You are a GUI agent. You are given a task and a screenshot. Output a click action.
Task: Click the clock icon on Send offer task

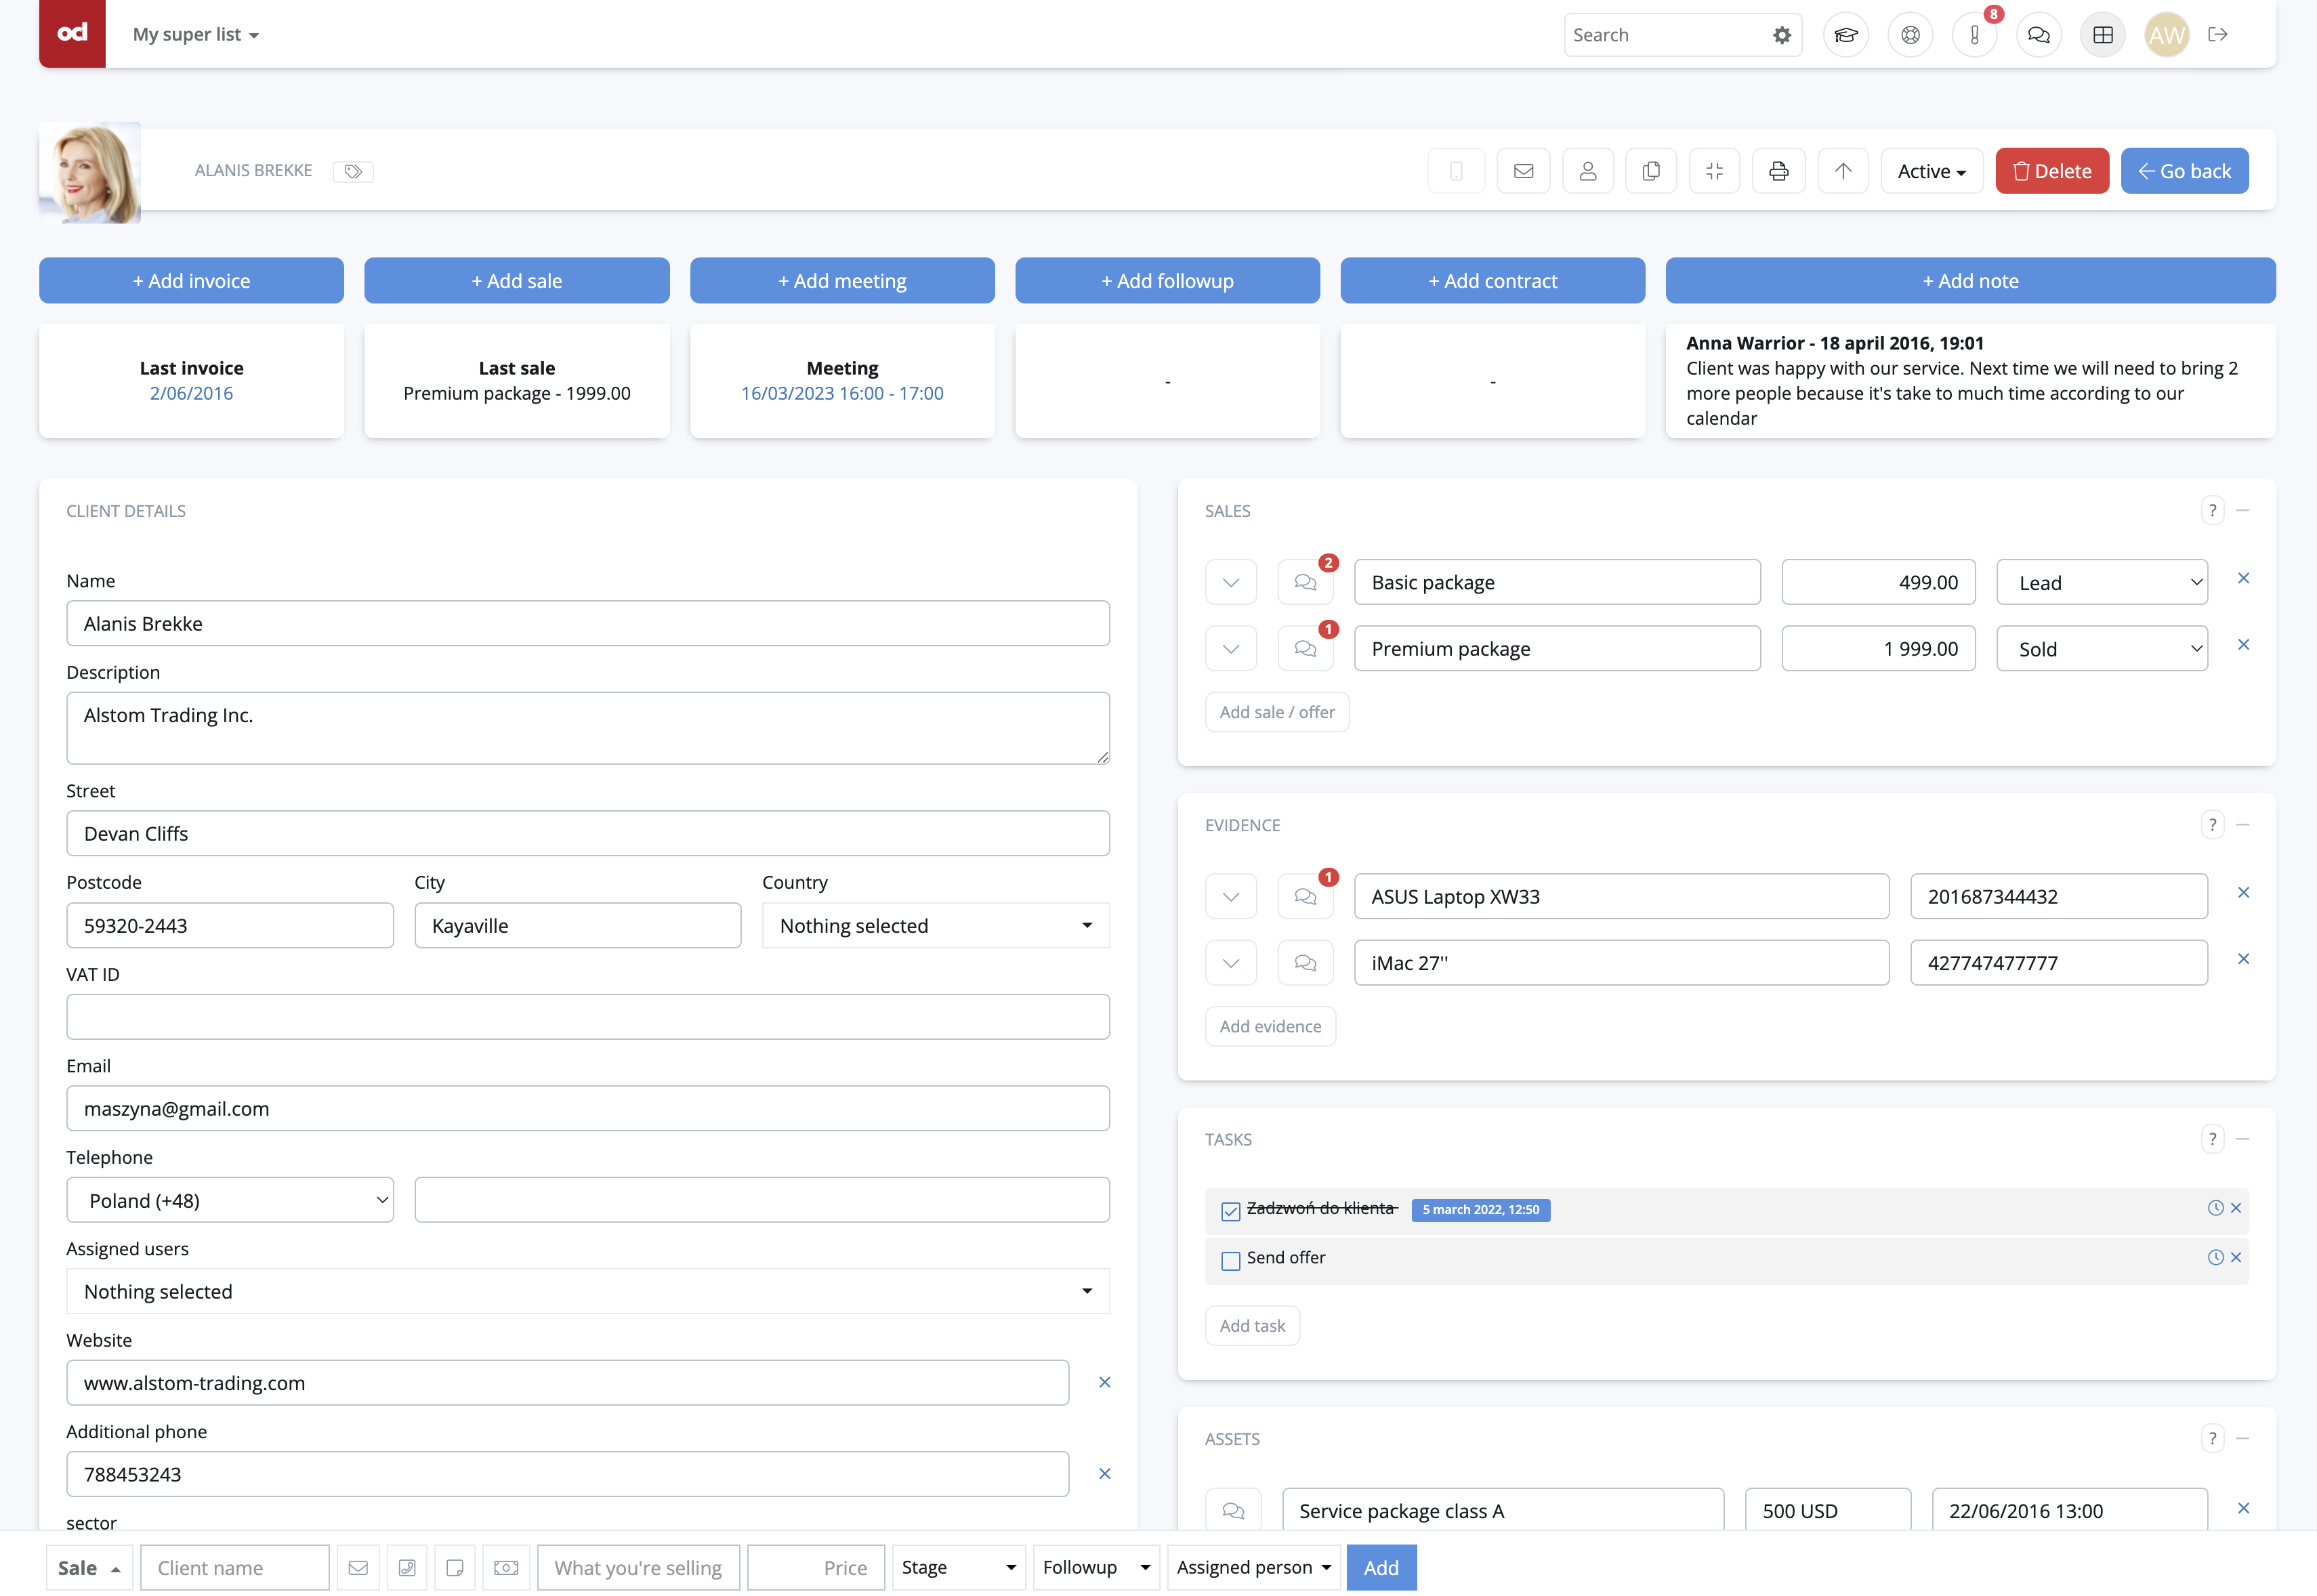click(2215, 1257)
